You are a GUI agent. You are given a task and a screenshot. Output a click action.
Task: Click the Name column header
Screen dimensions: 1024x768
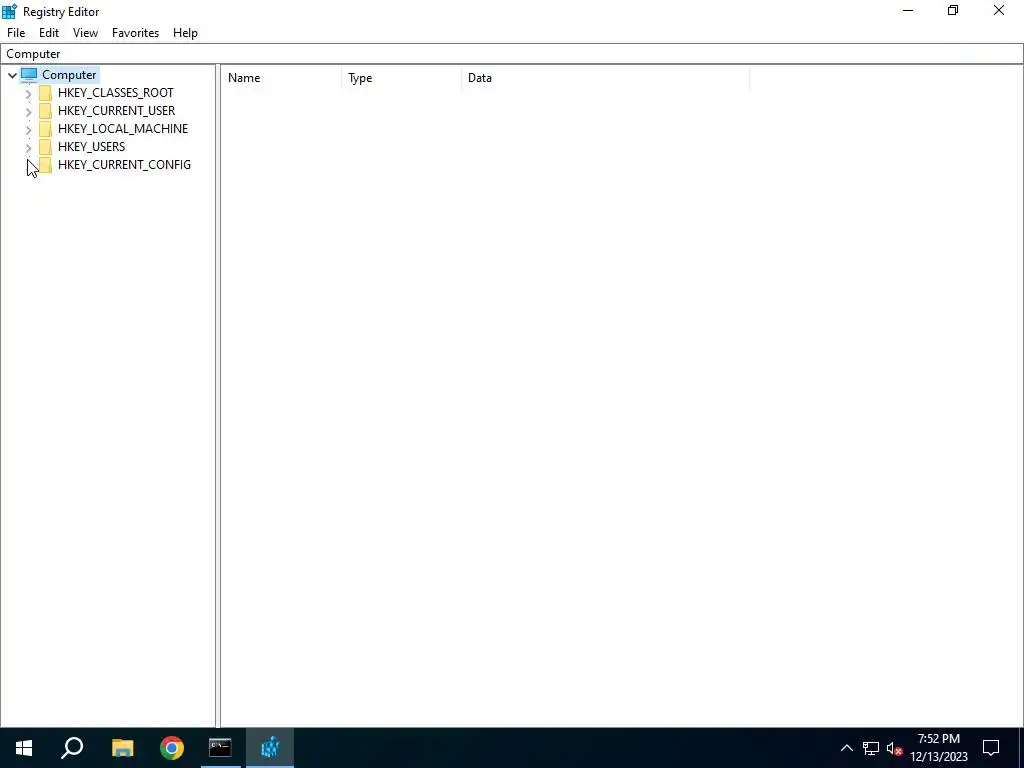tap(281, 78)
